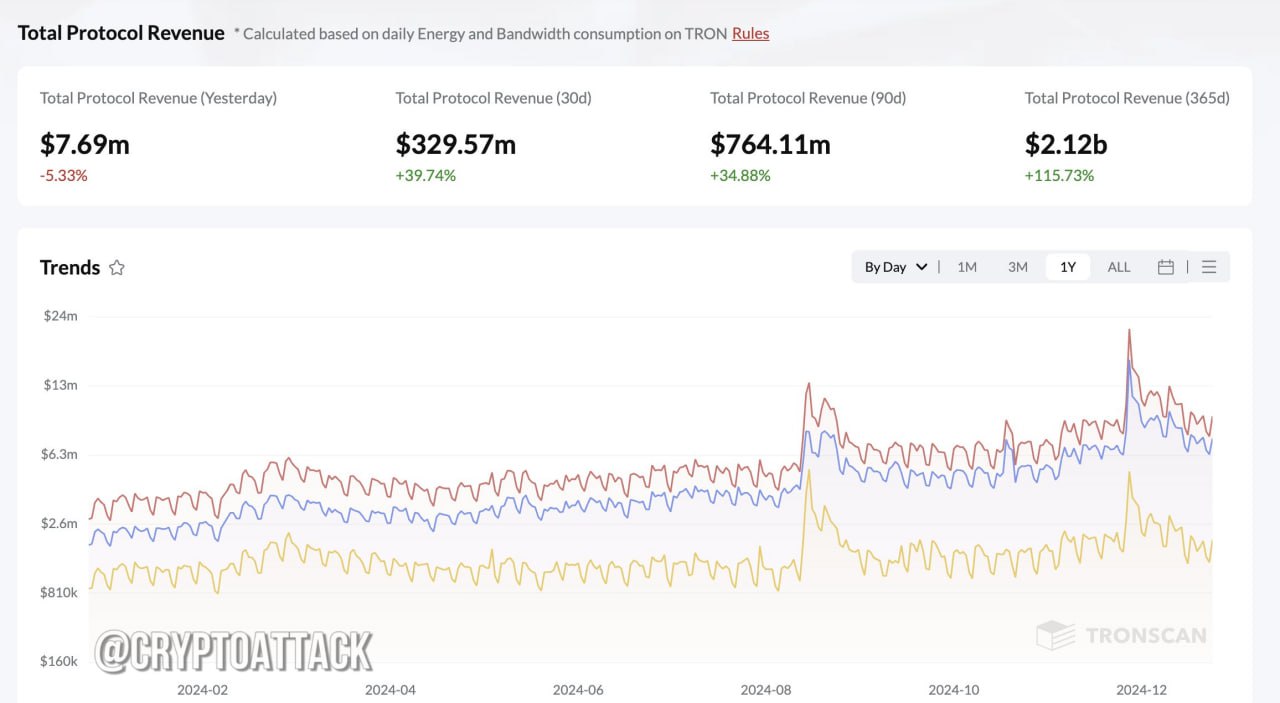Click the +115.73% change figure
Screen dimensions: 1280x703
pyautogui.click(x=1059, y=175)
